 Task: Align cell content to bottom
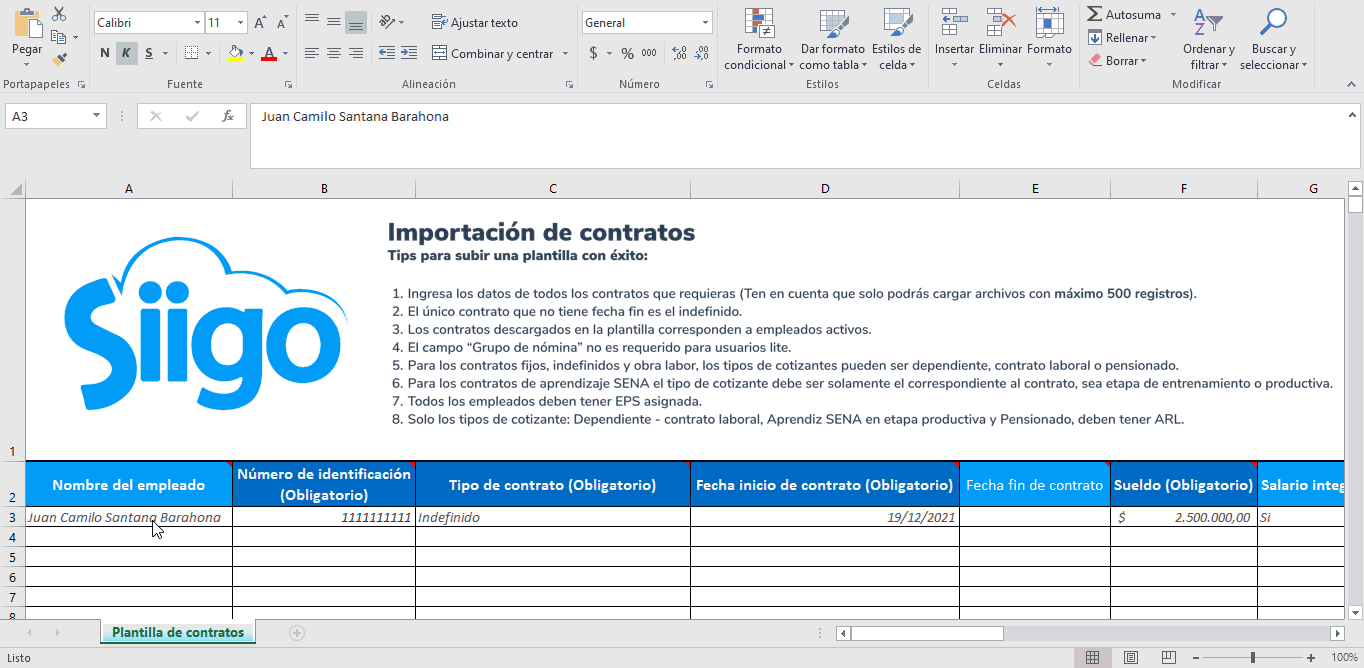(356, 22)
